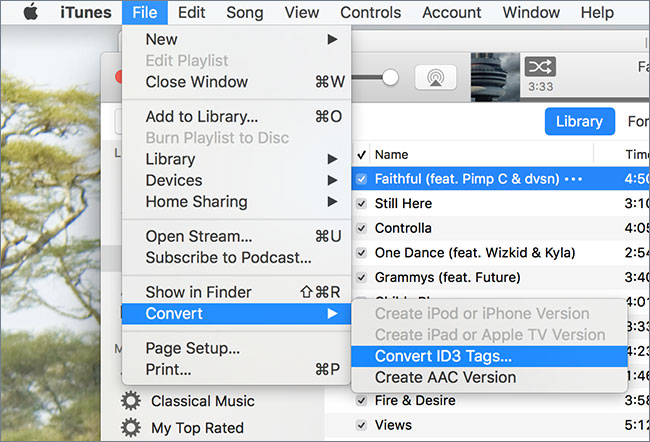Toggle the shuffle icon

click(x=540, y=67)
